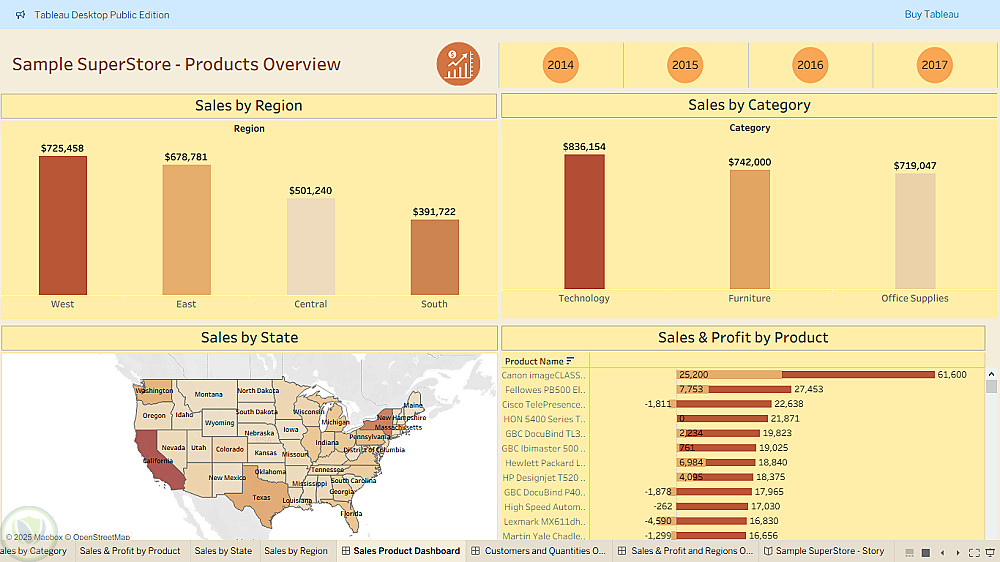This screenshot has width=1000, height=562.
Task: Click the film strip view icon
Action: click(x=909, y=552)
